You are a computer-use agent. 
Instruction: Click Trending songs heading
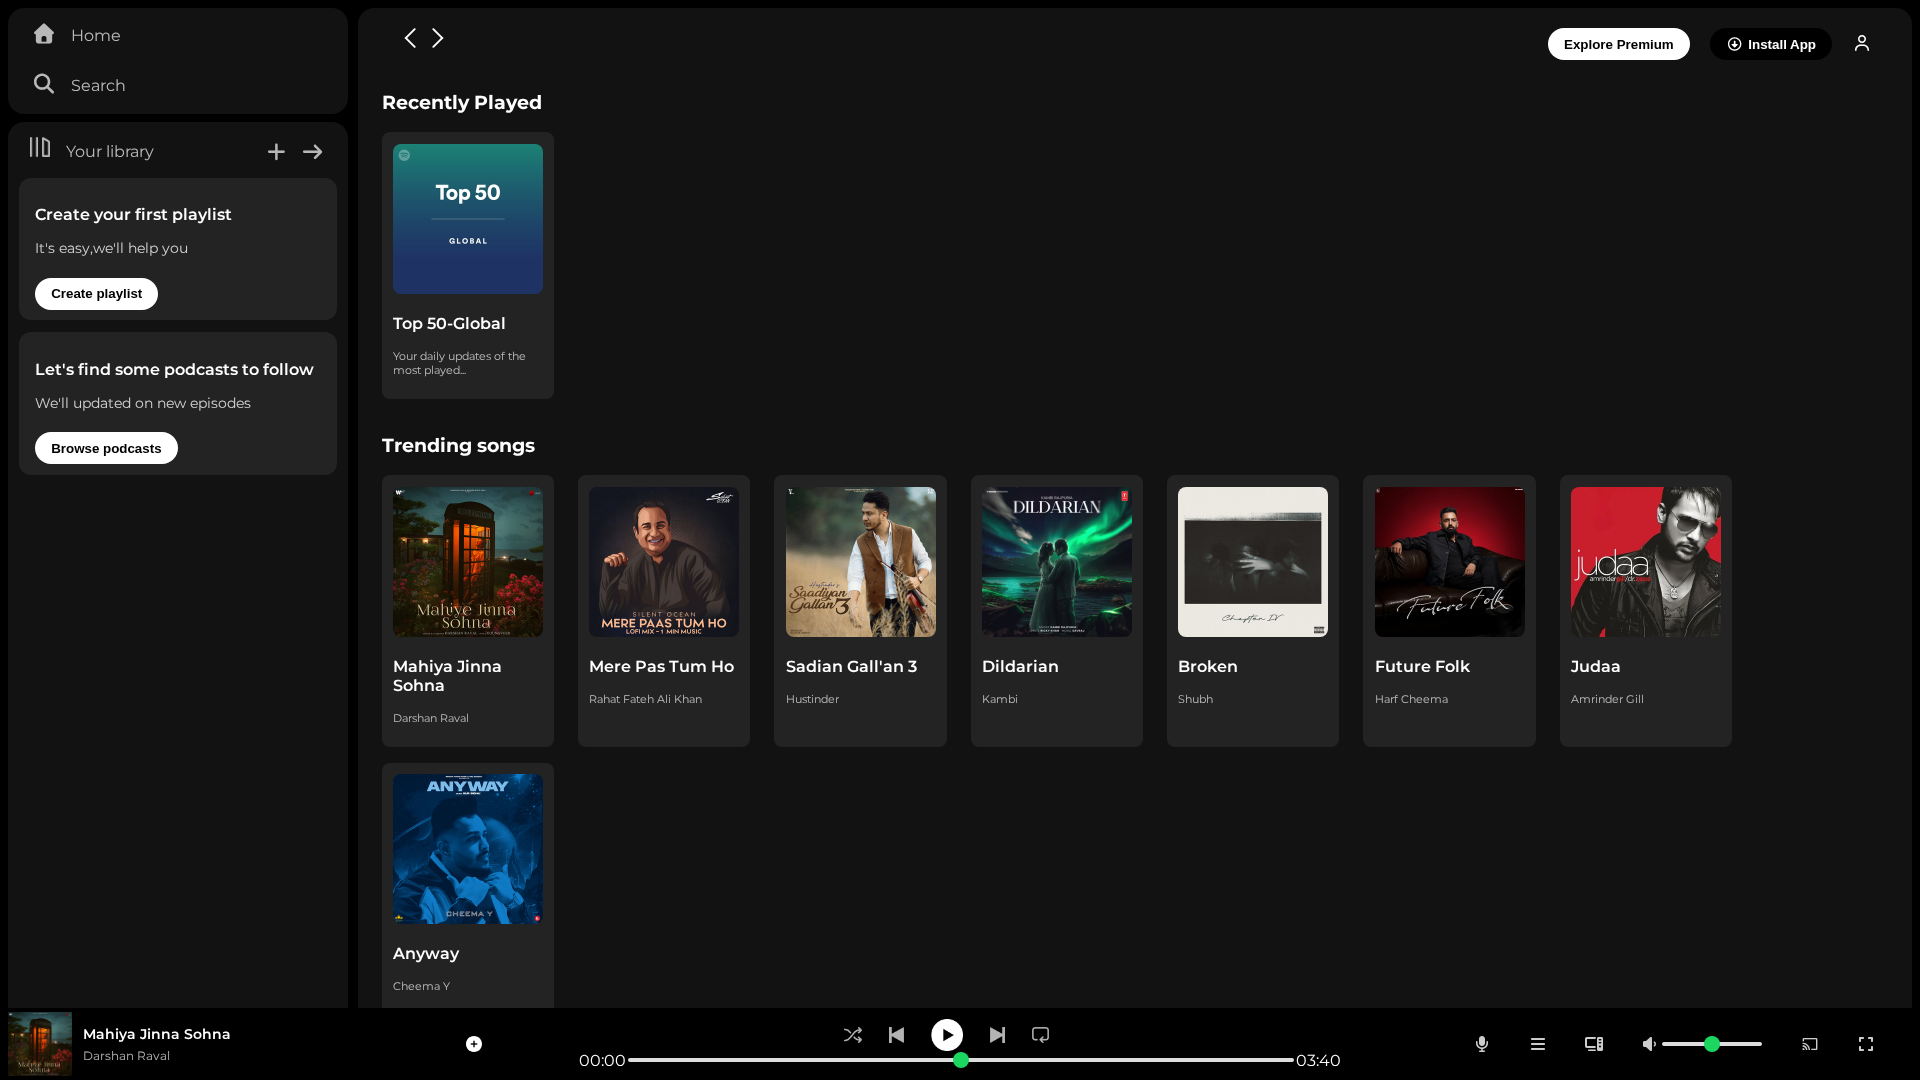458,446
